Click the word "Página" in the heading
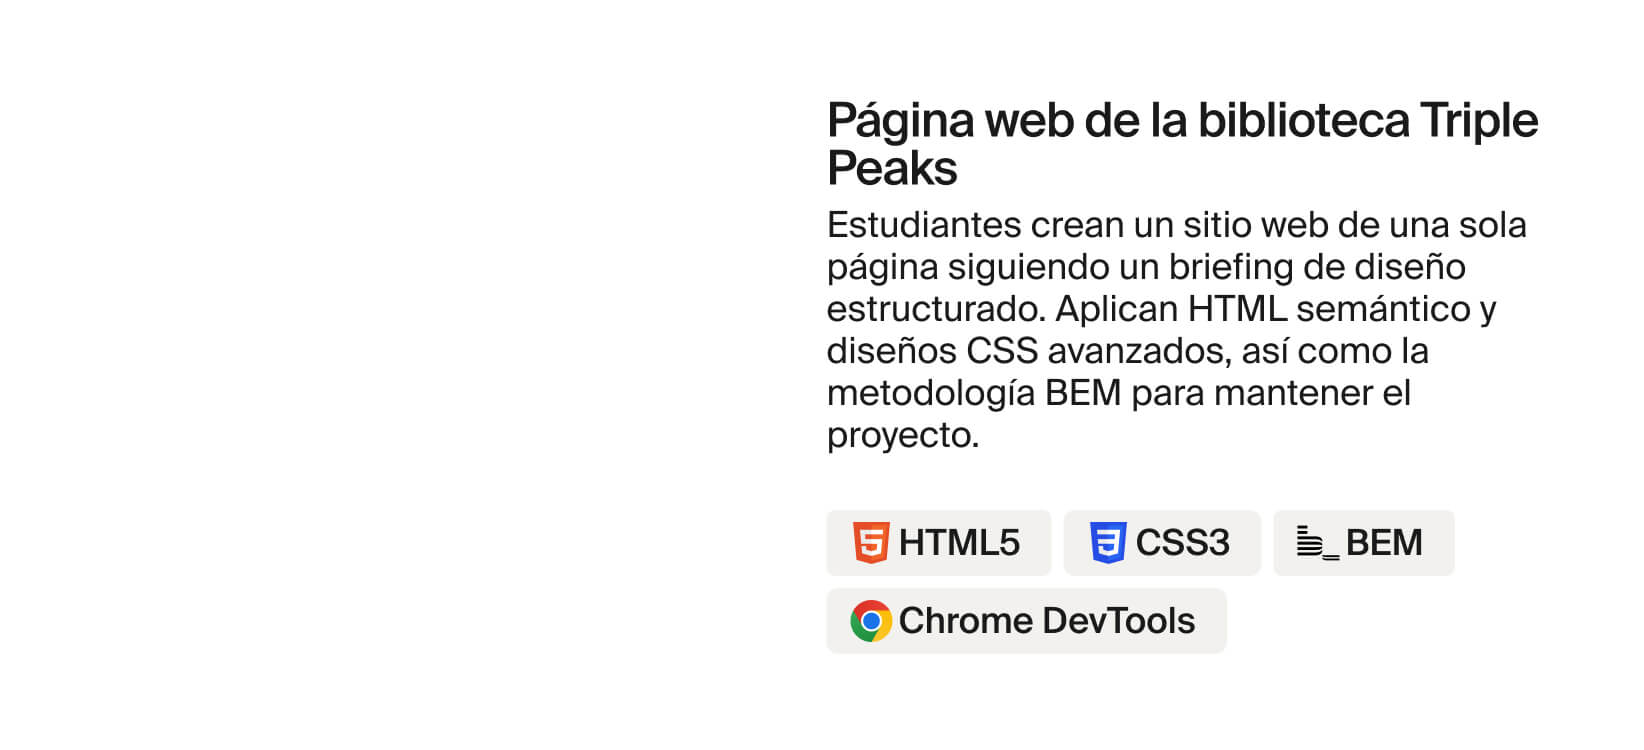 coord(901,122)
